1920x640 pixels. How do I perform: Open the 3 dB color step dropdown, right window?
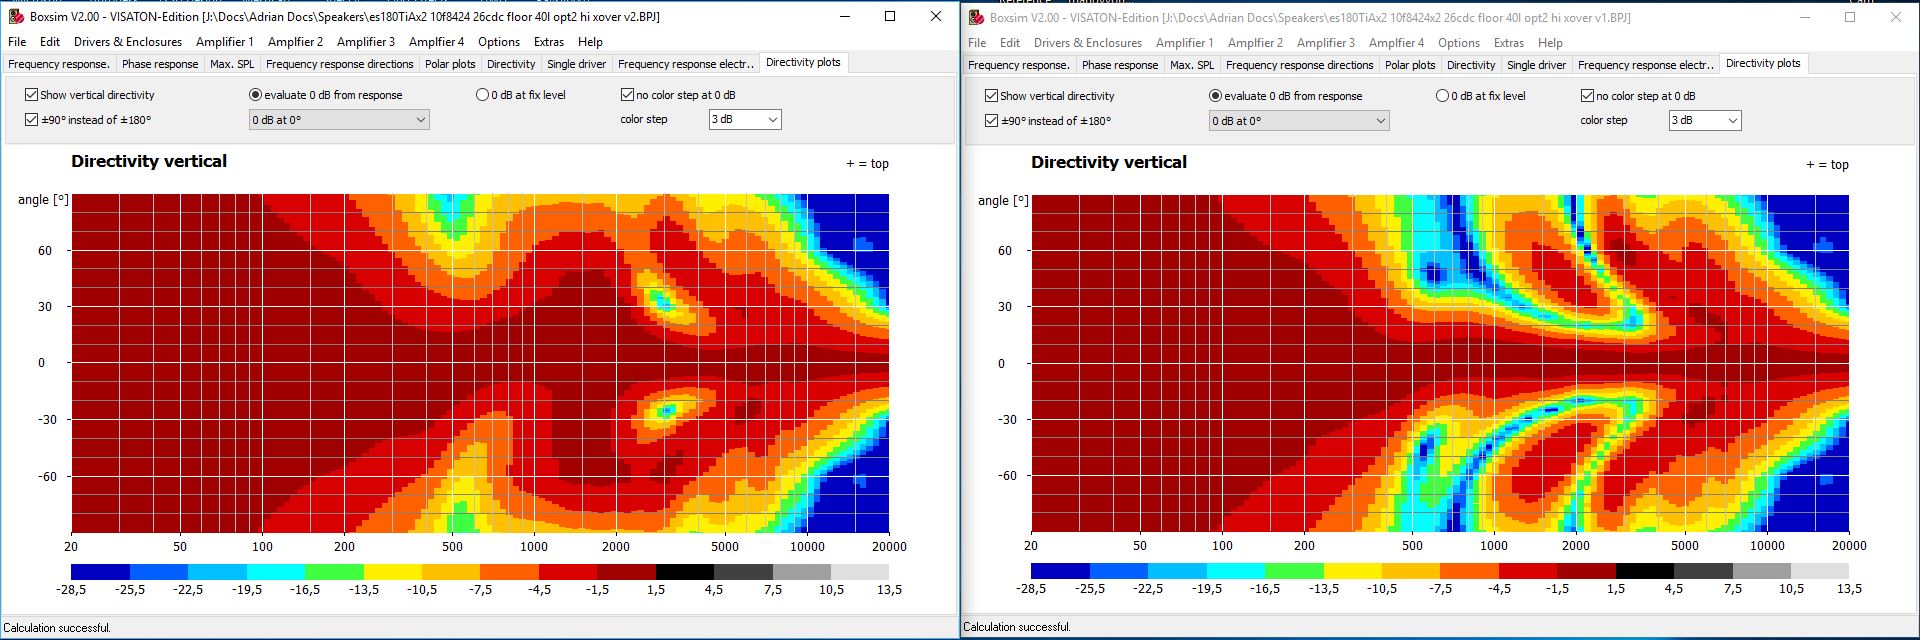pyautogui.click(x=1705, y=120)
